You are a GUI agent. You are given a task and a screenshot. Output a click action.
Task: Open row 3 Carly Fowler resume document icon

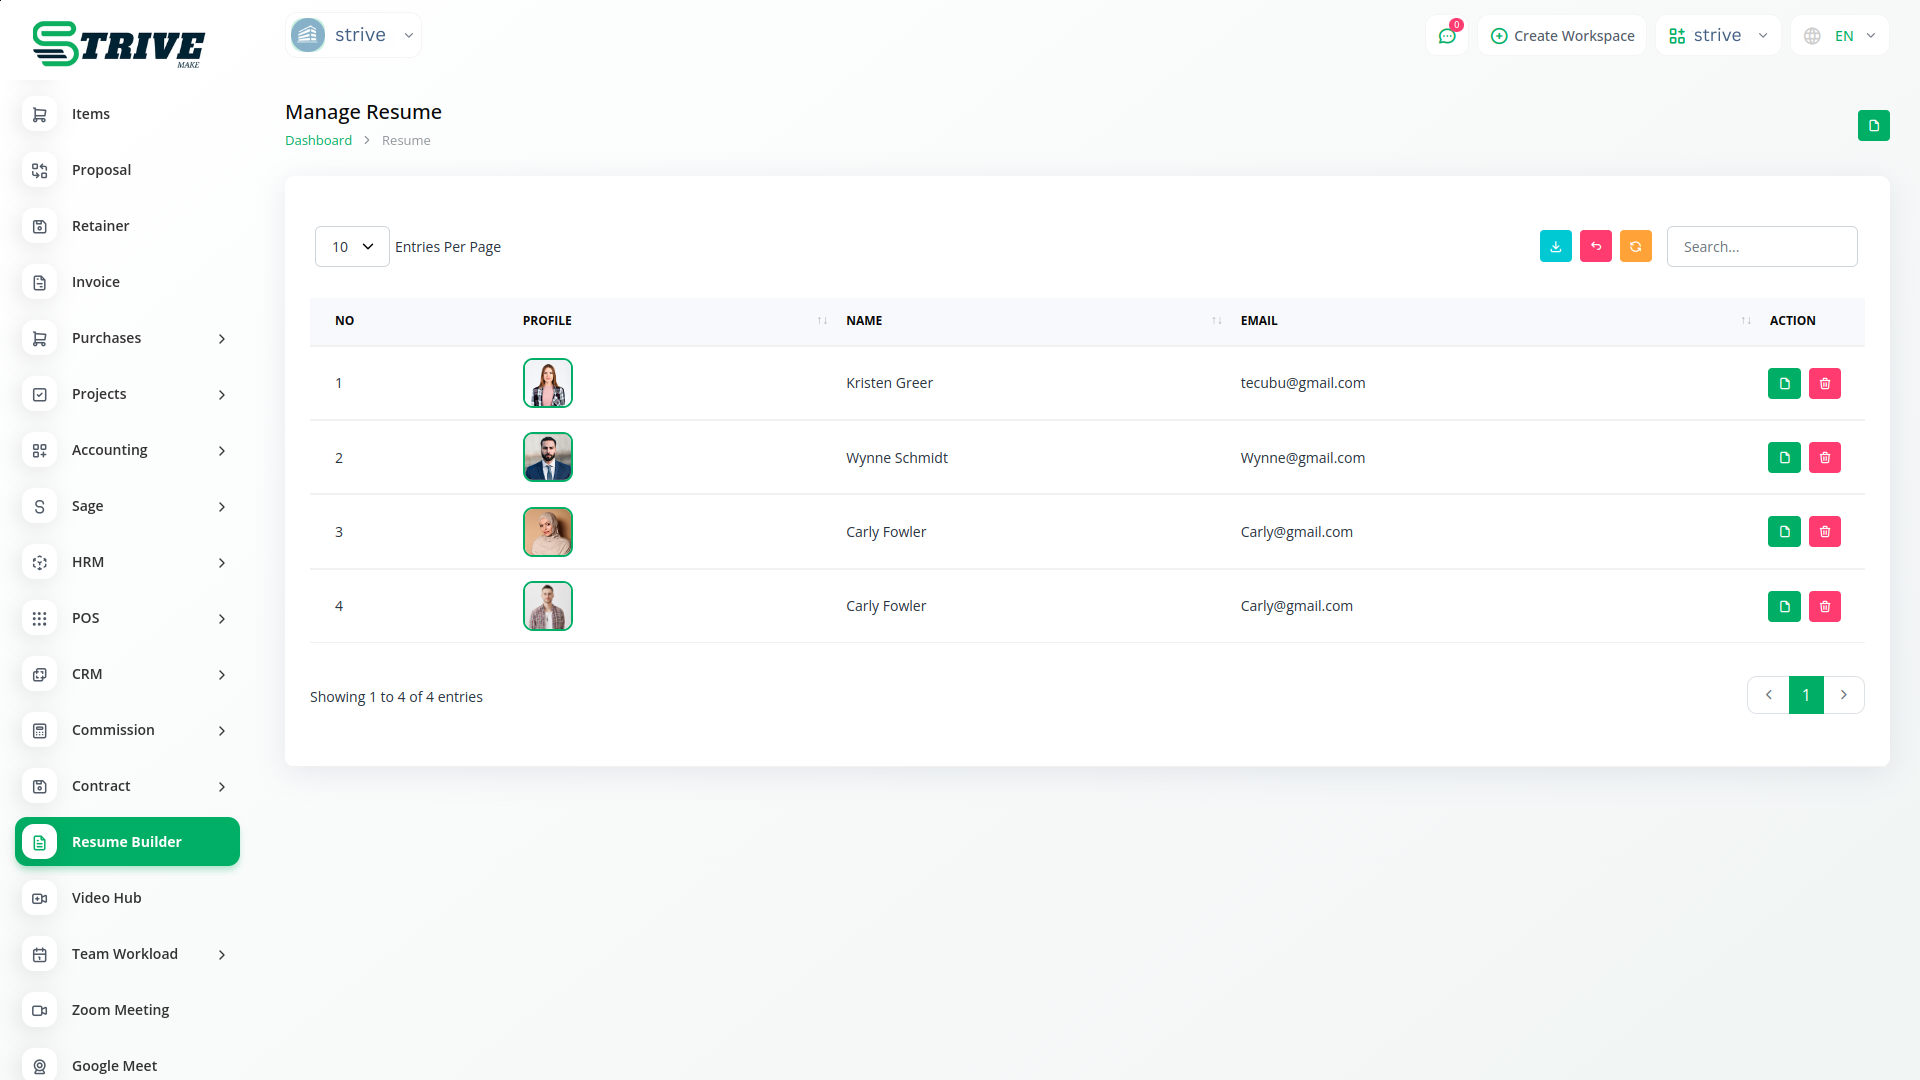pos(1784,532)
